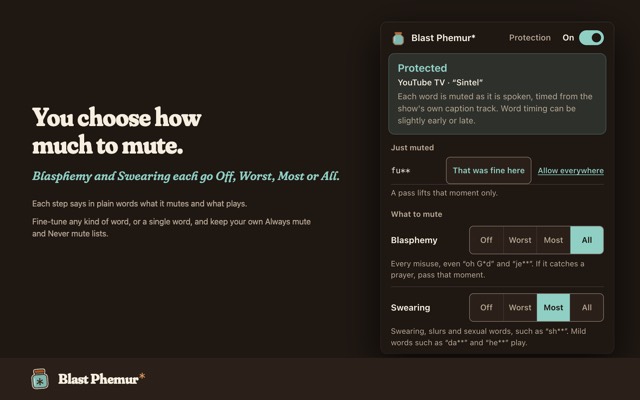
Task: Select Most for Swearing muting
Action: pyautogui.click(x=553, y=307)
